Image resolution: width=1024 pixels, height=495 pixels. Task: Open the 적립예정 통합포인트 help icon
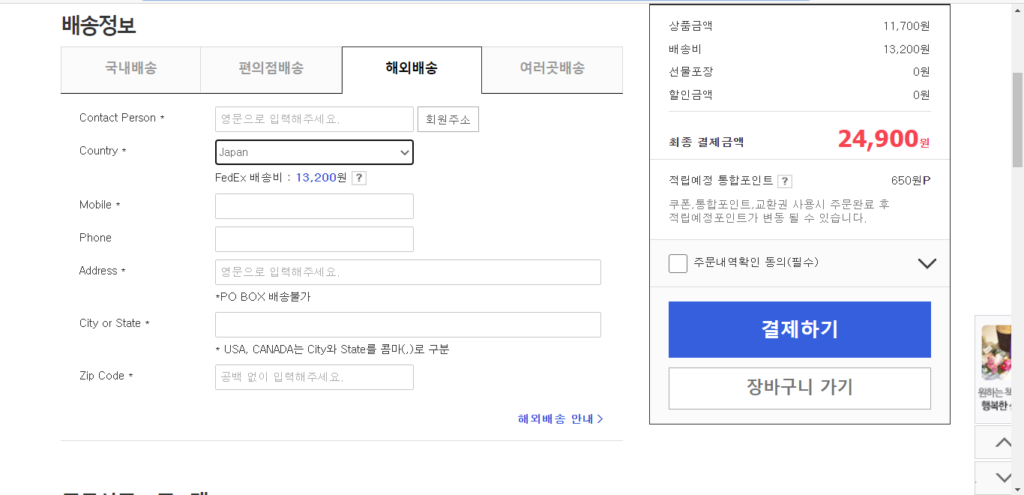(x=785, y=181)
